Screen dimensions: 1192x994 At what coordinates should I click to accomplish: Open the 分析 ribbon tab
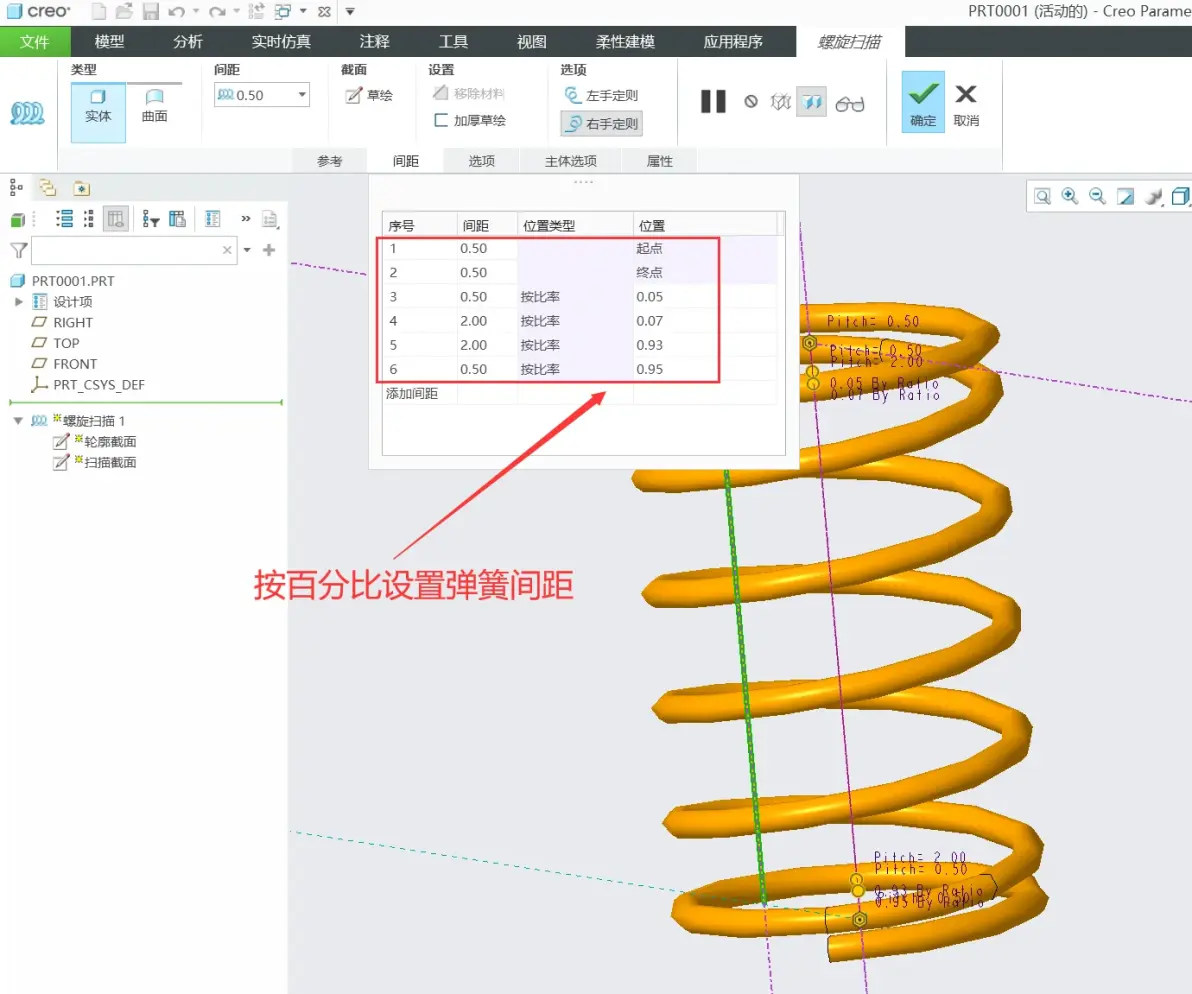(x=188, y=42)
